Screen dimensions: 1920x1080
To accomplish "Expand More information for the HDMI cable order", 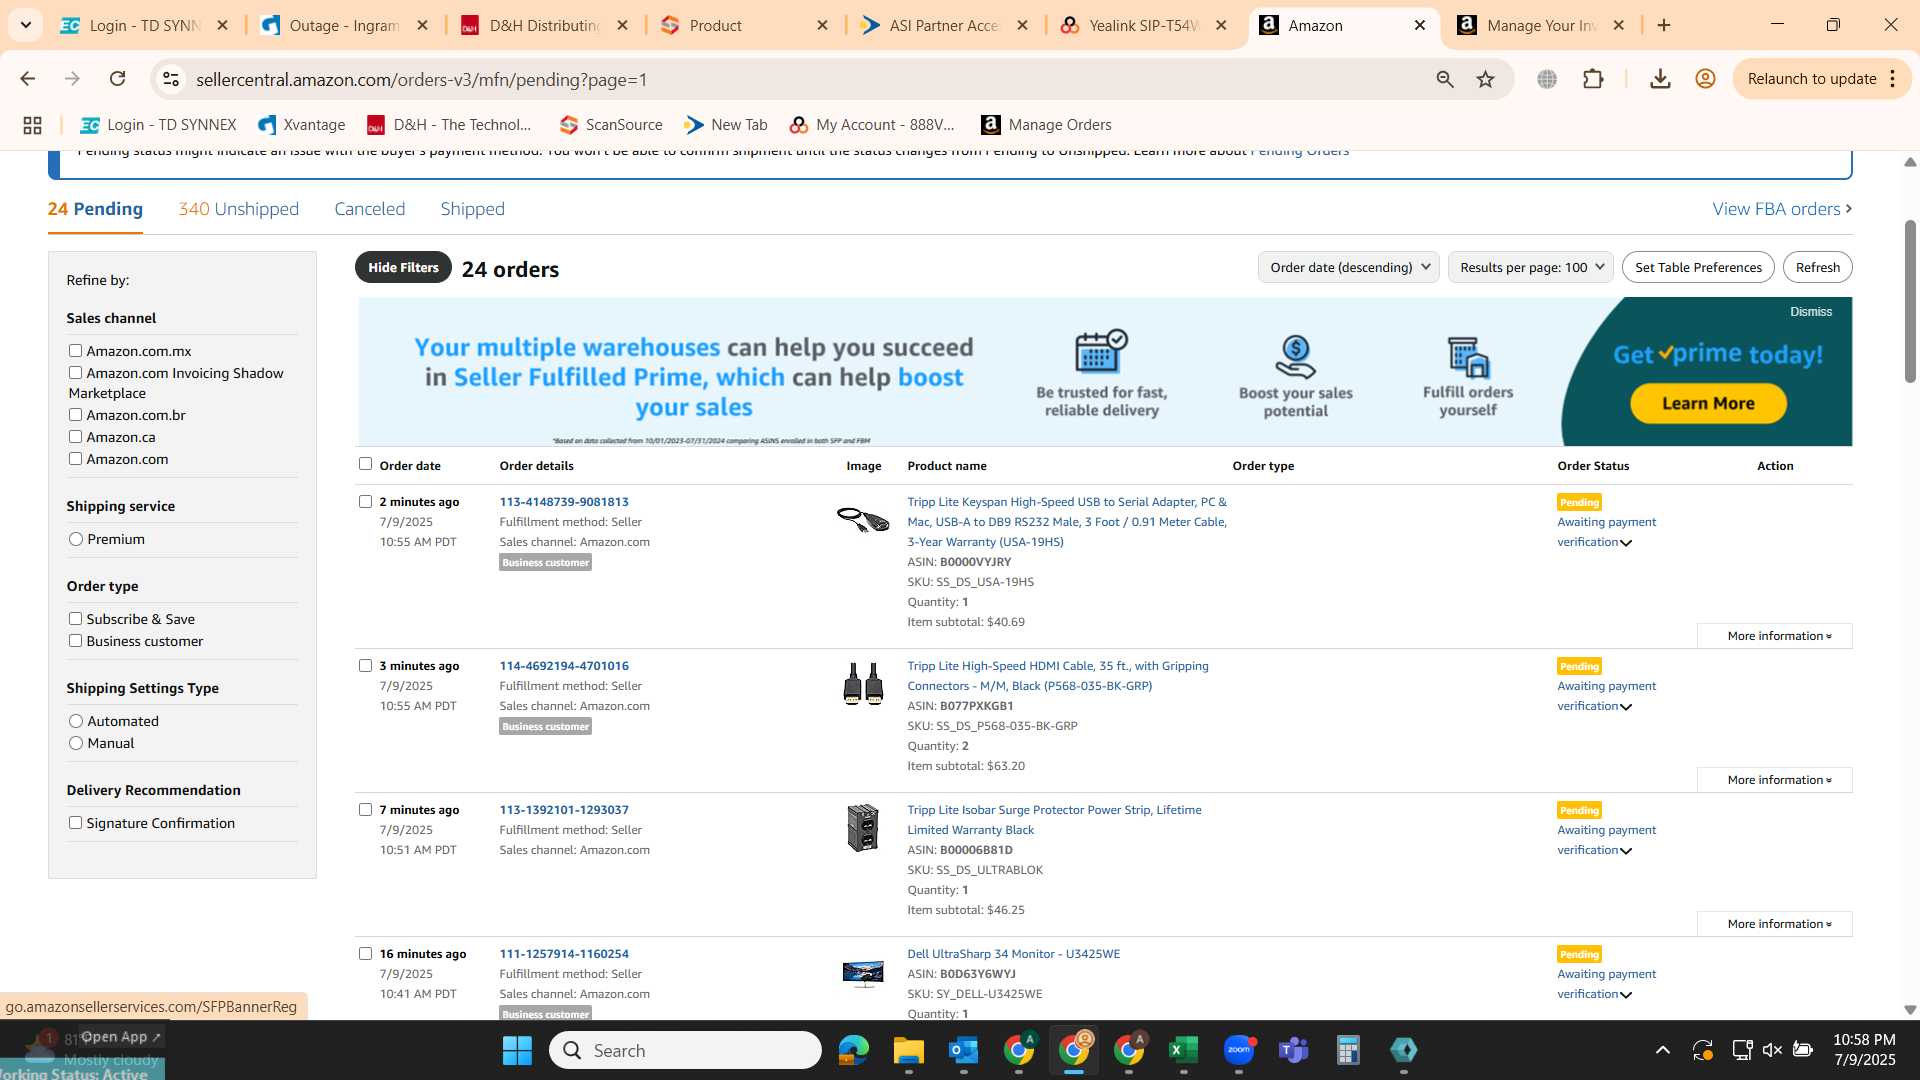I will pyautogui.click(x=1774, y=780).
